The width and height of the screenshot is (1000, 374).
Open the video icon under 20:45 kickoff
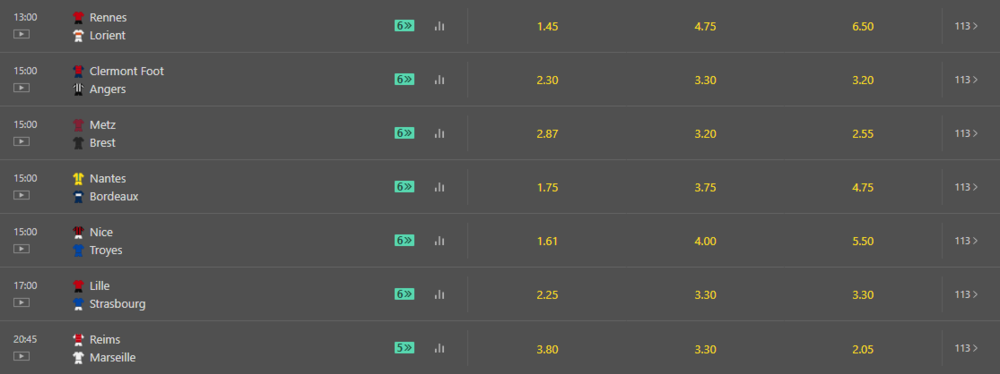coord(21,355)
